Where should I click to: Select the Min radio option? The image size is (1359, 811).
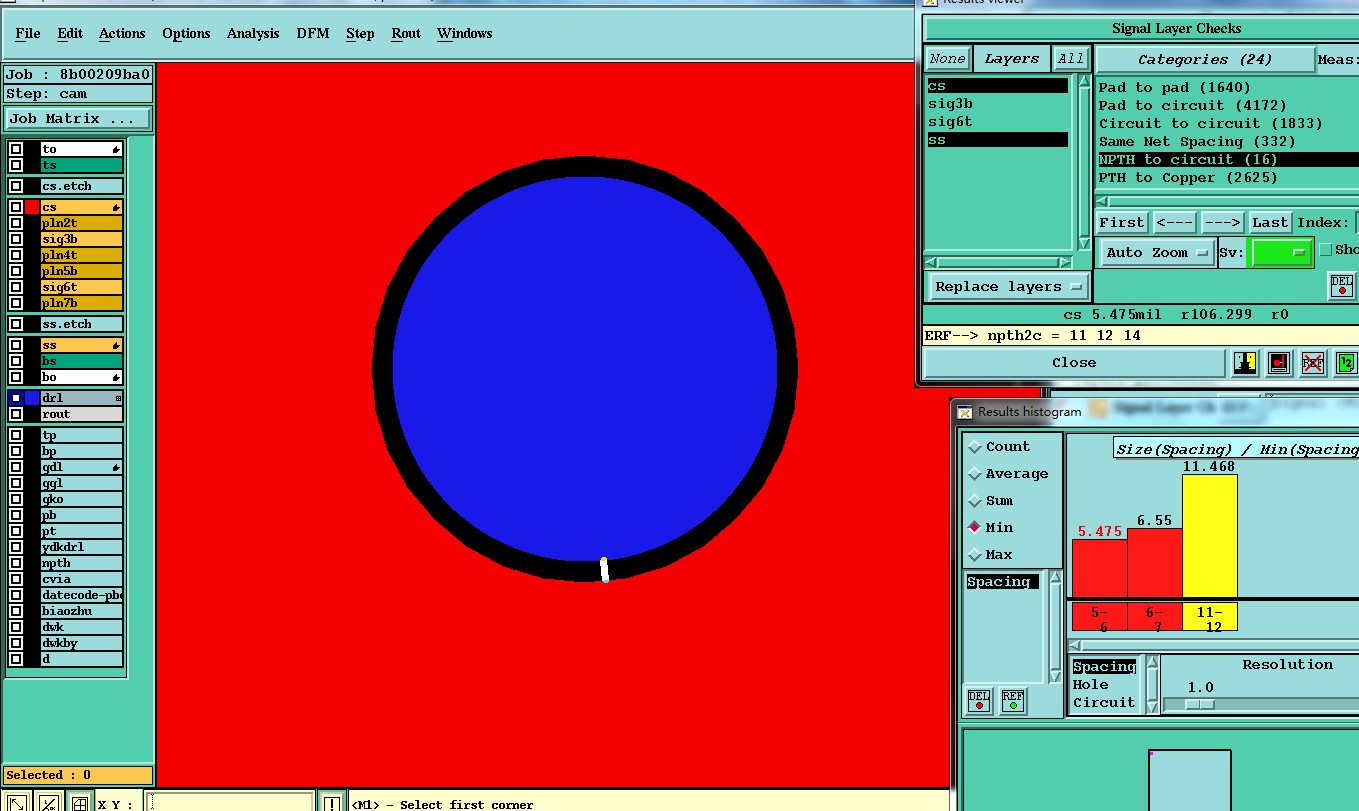tap(975, 527)
